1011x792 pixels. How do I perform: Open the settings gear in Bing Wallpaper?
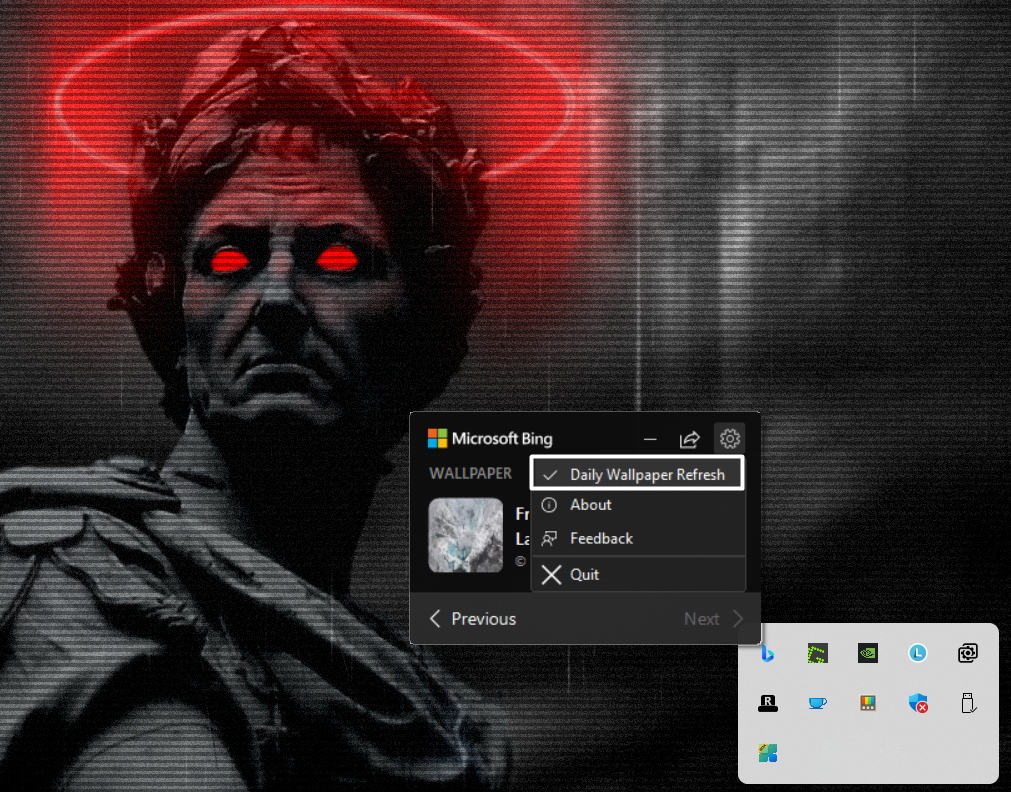coord(729,439)
